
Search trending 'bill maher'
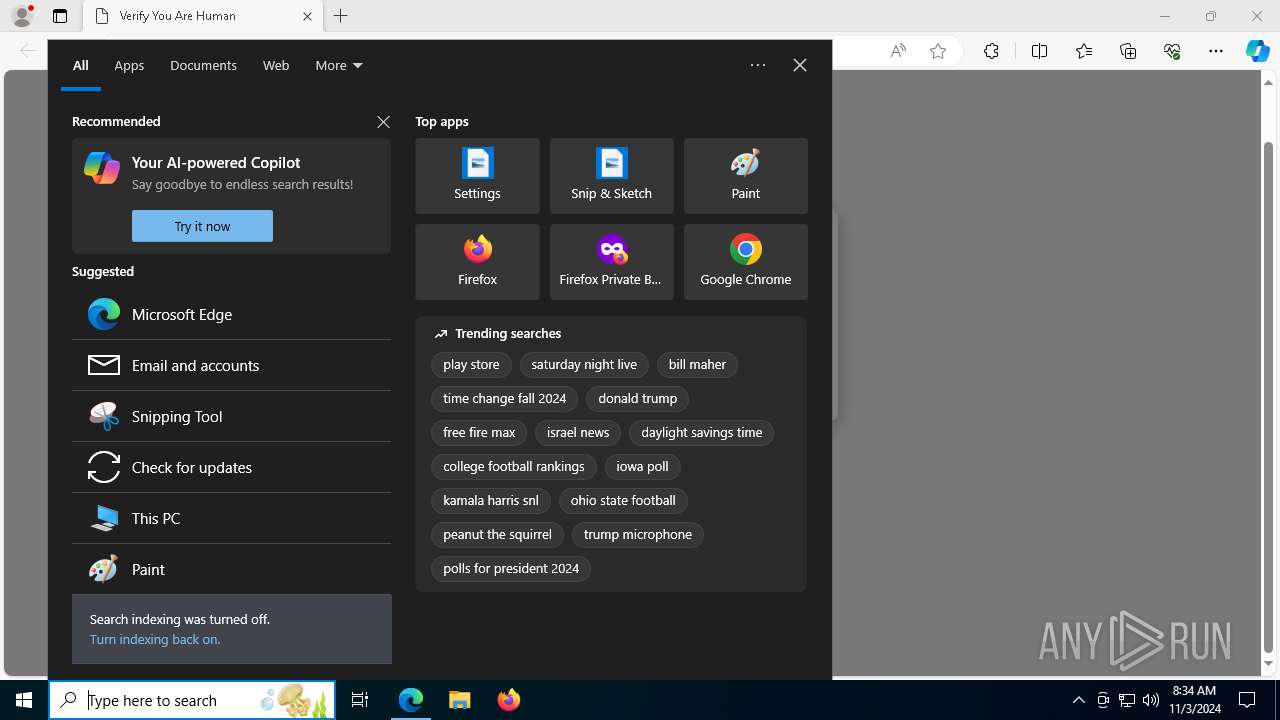click(x=697, y=365)
